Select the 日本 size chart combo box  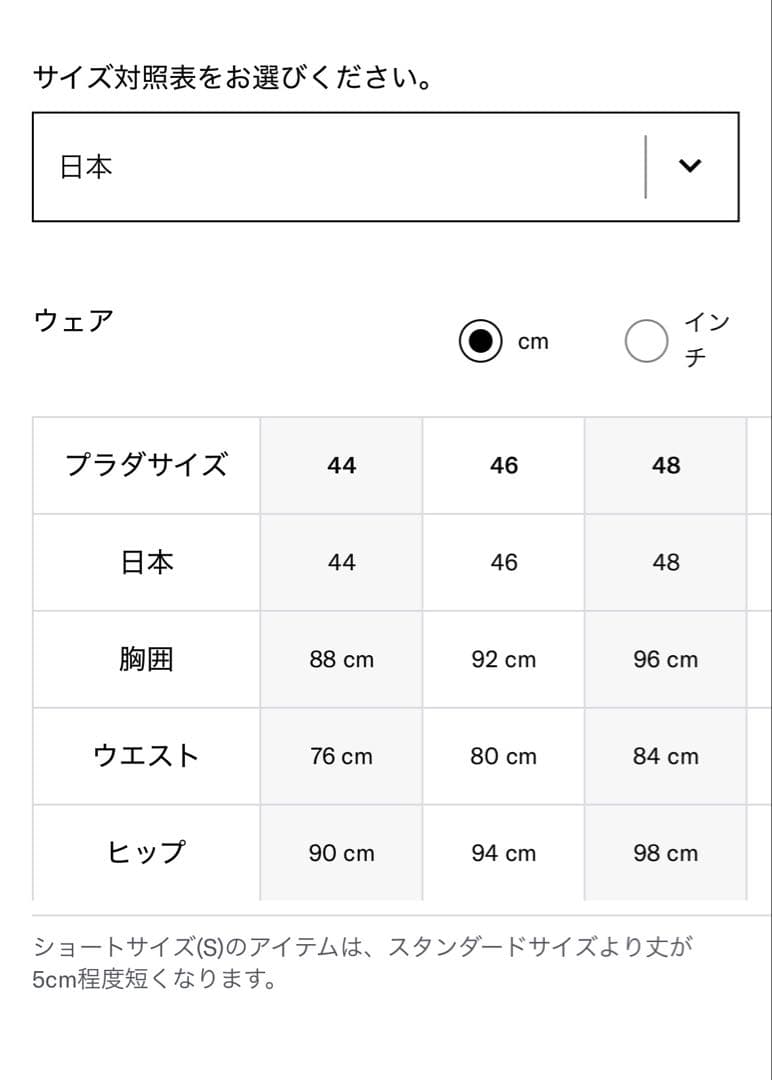[340, 167]
